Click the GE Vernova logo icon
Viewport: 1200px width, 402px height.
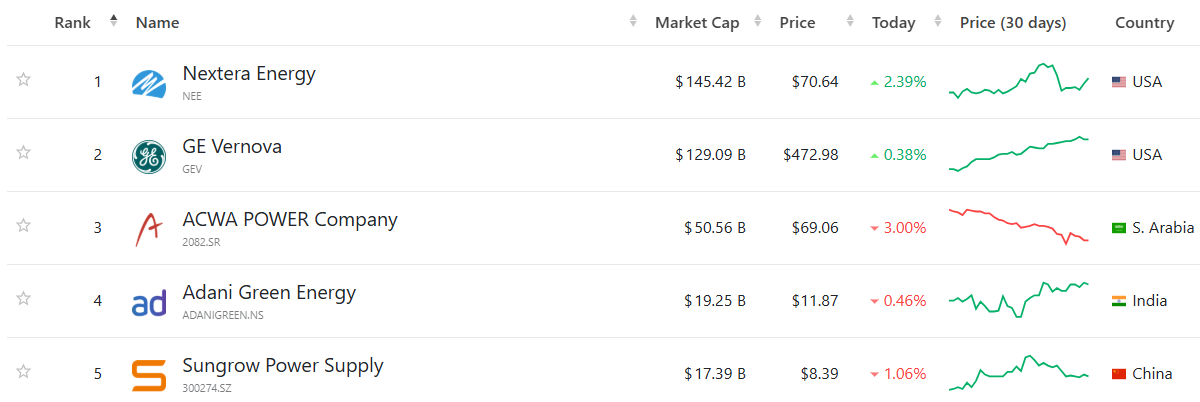pyautogui.click(x=149, y=156)
